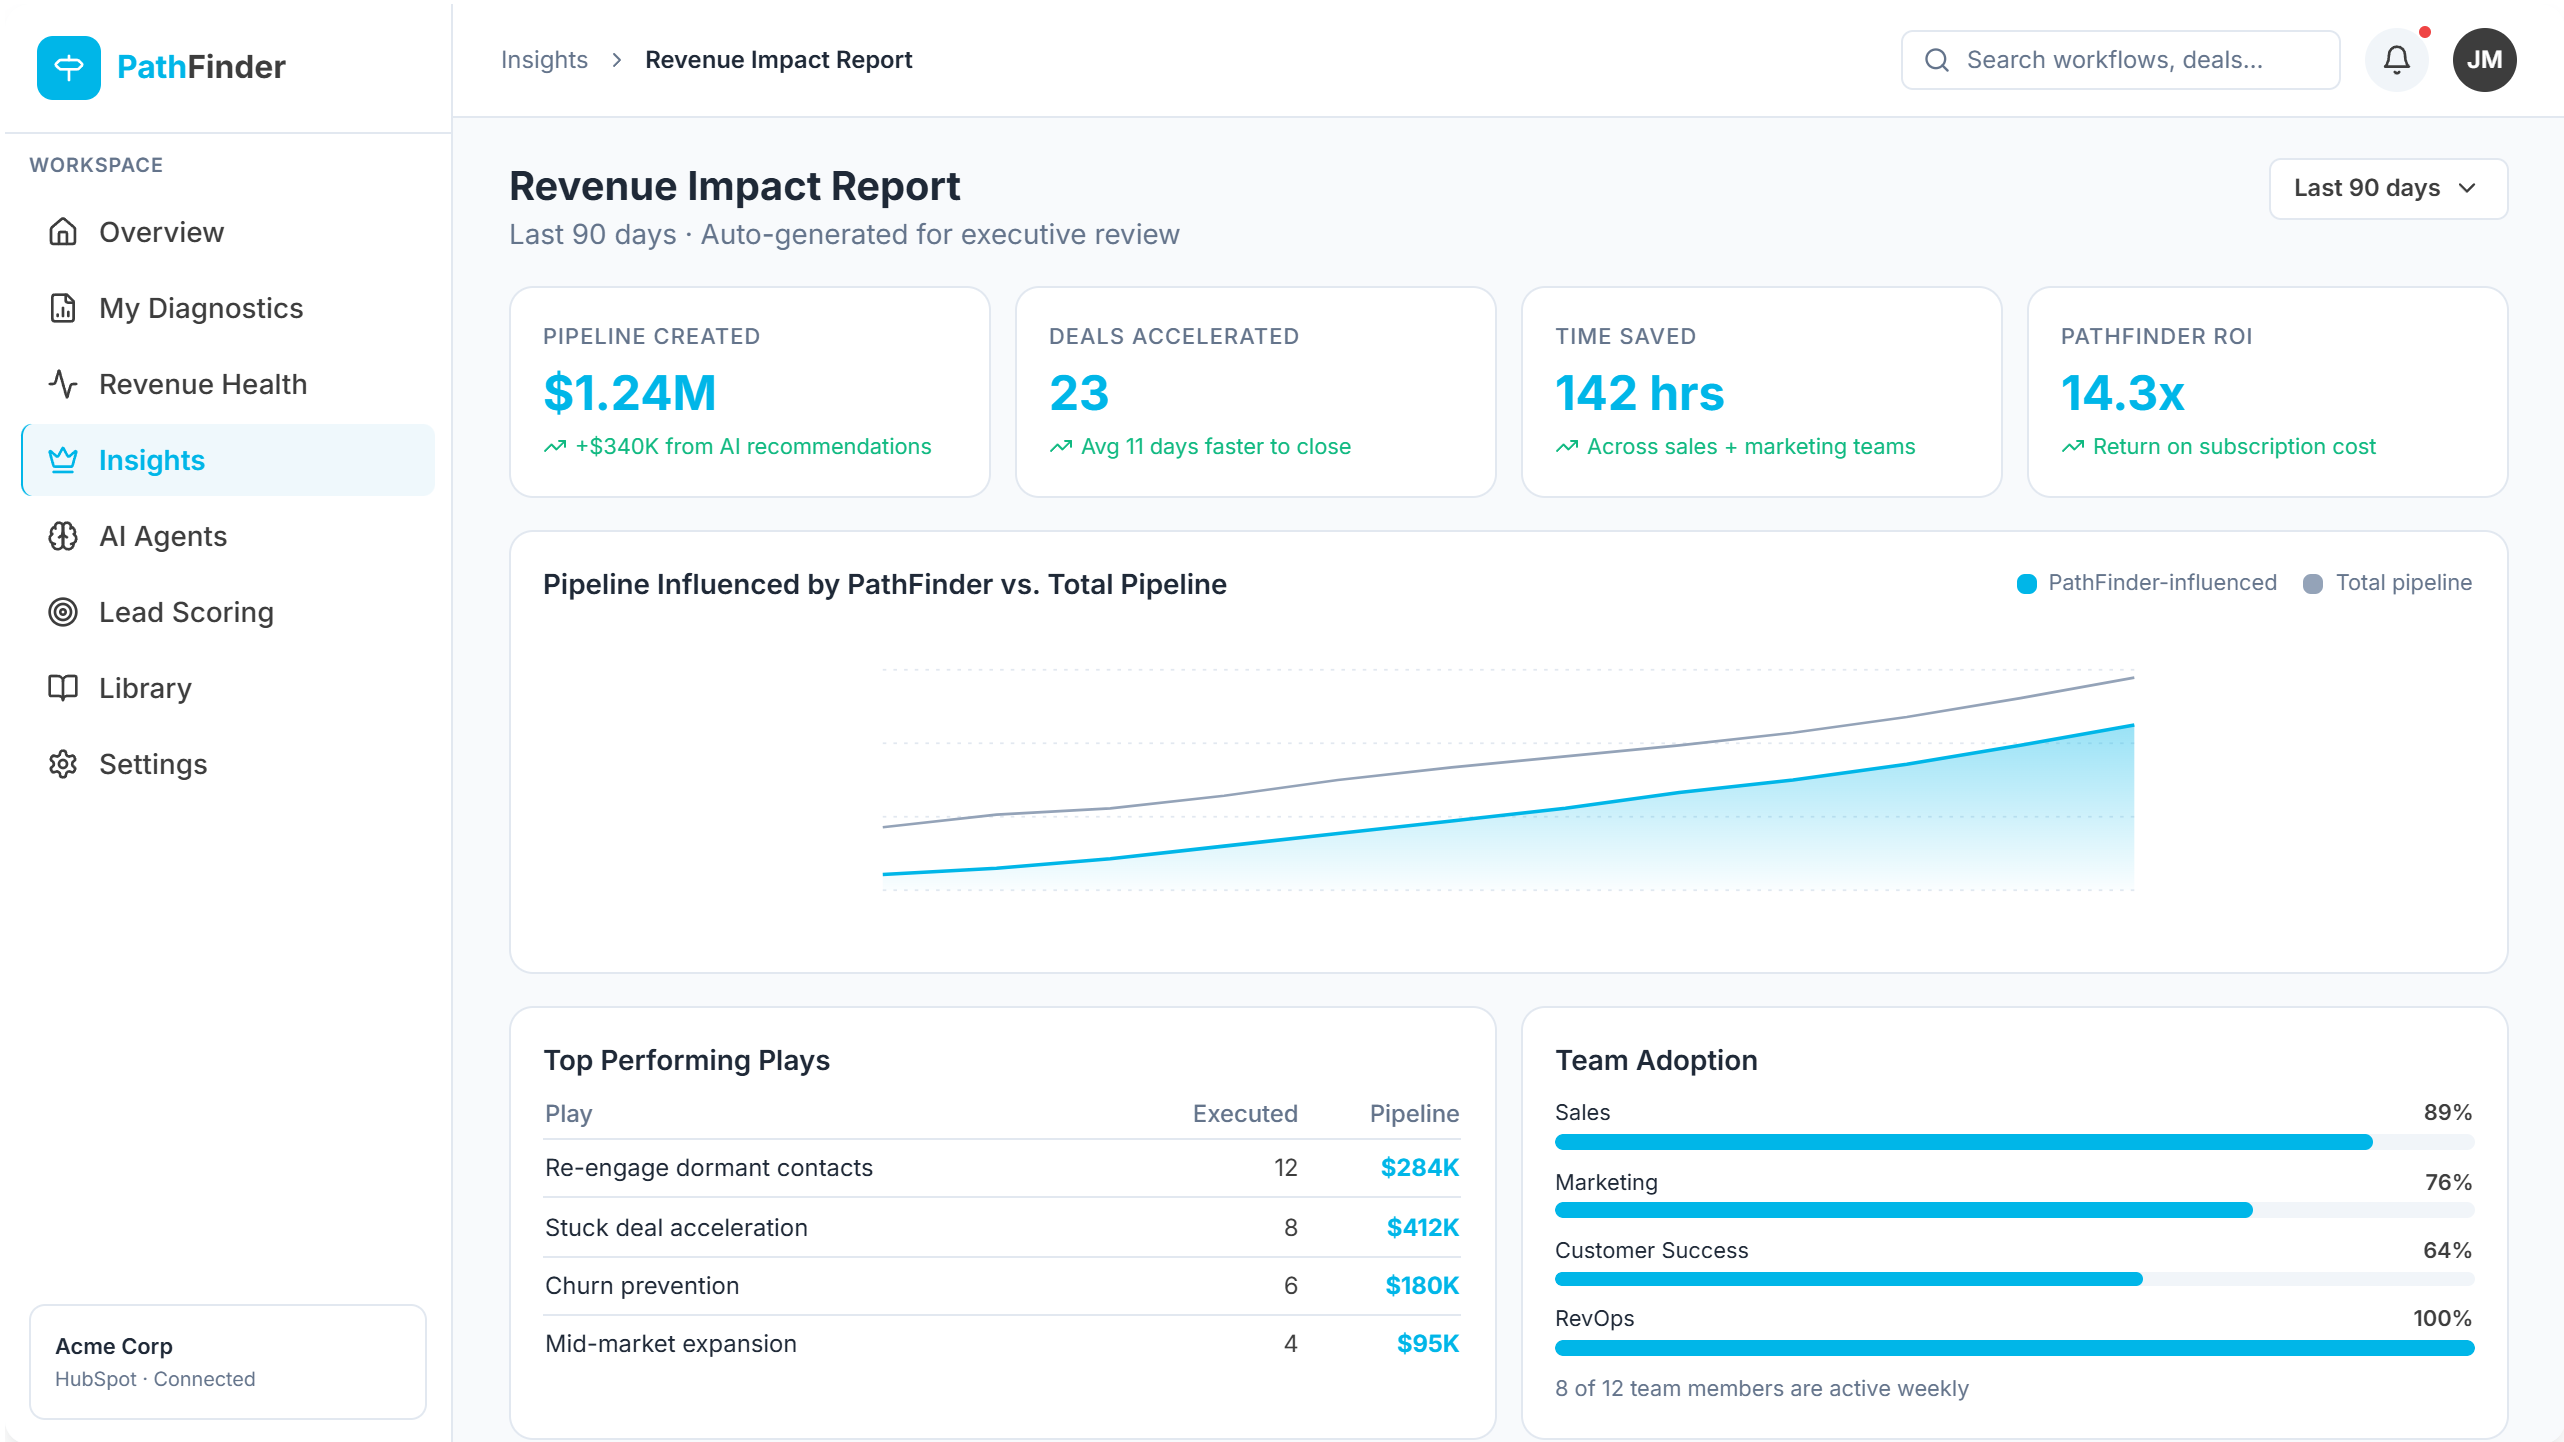Click trend arrow under Pipeline Created
Viewport: 2564px width, 1442px height.
(x=555, y=447)
